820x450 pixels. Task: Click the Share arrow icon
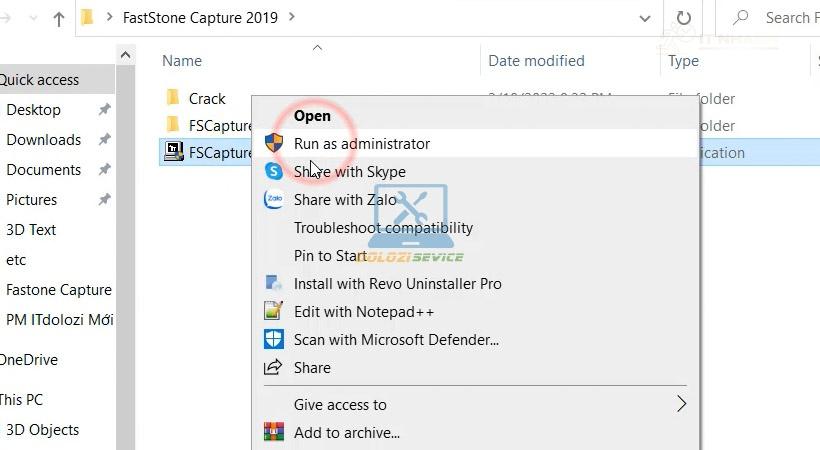[x=273, y=367]
